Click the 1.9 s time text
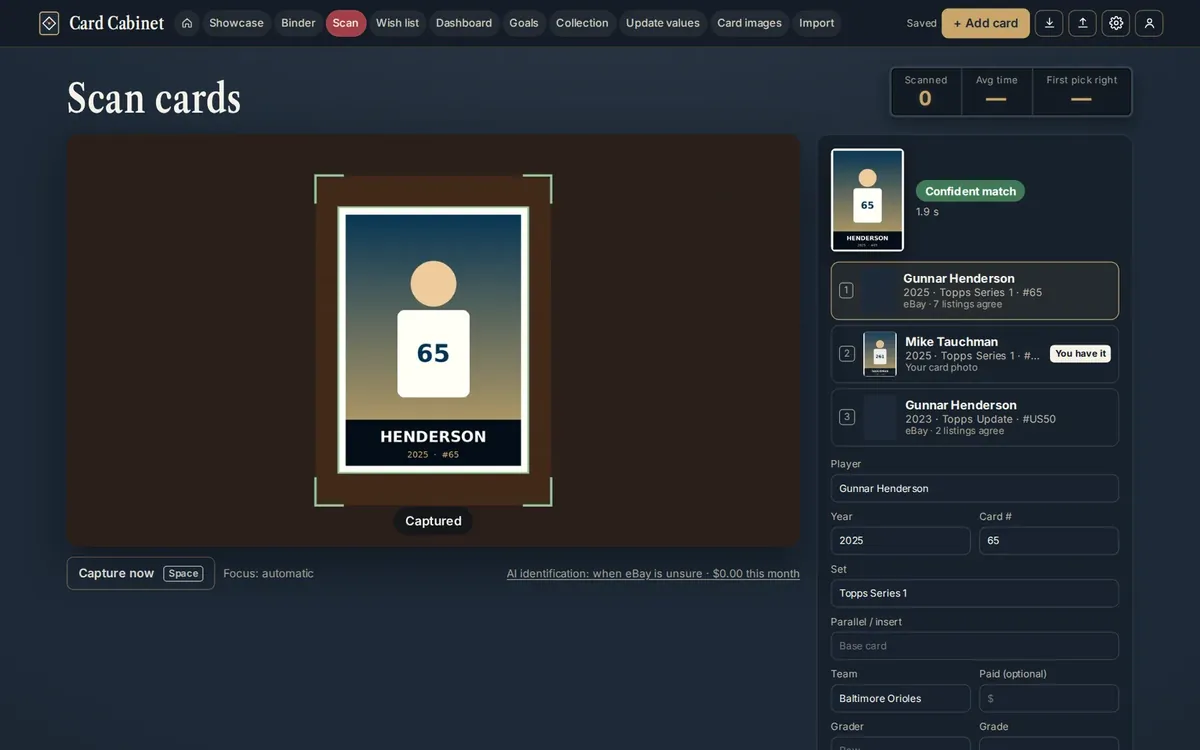This screenshot has width=1200, height=750. [x=927, y=212]
